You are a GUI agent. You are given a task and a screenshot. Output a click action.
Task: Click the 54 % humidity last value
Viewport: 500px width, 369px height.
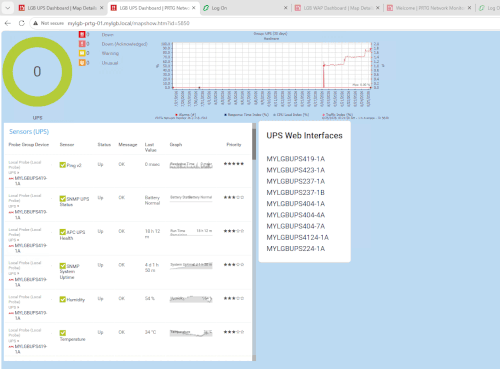click(x=150, y=299)
